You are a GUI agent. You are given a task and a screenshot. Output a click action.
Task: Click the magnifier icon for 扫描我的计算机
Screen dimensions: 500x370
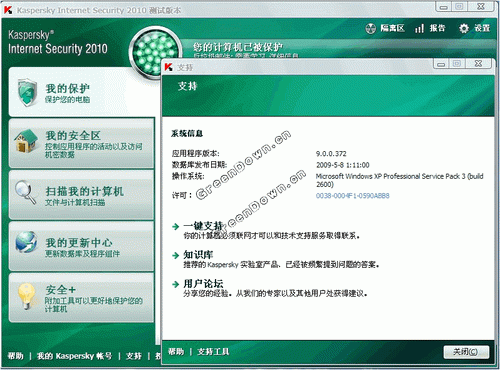coord(26,192)
